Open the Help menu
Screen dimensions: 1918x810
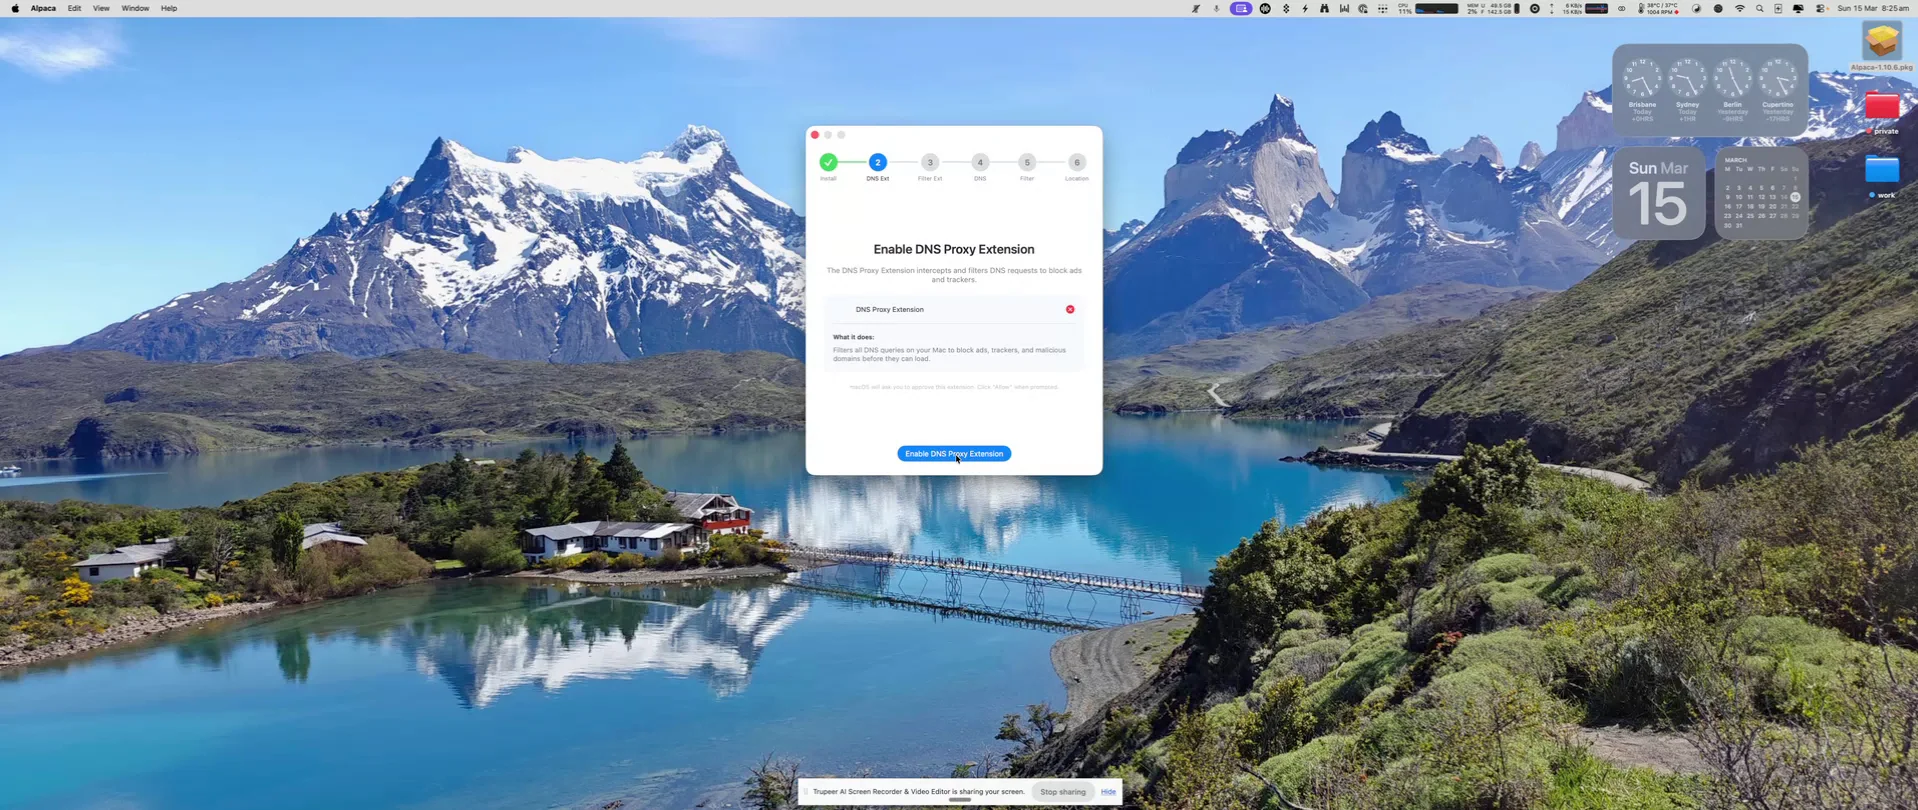(x=169, y=8)
